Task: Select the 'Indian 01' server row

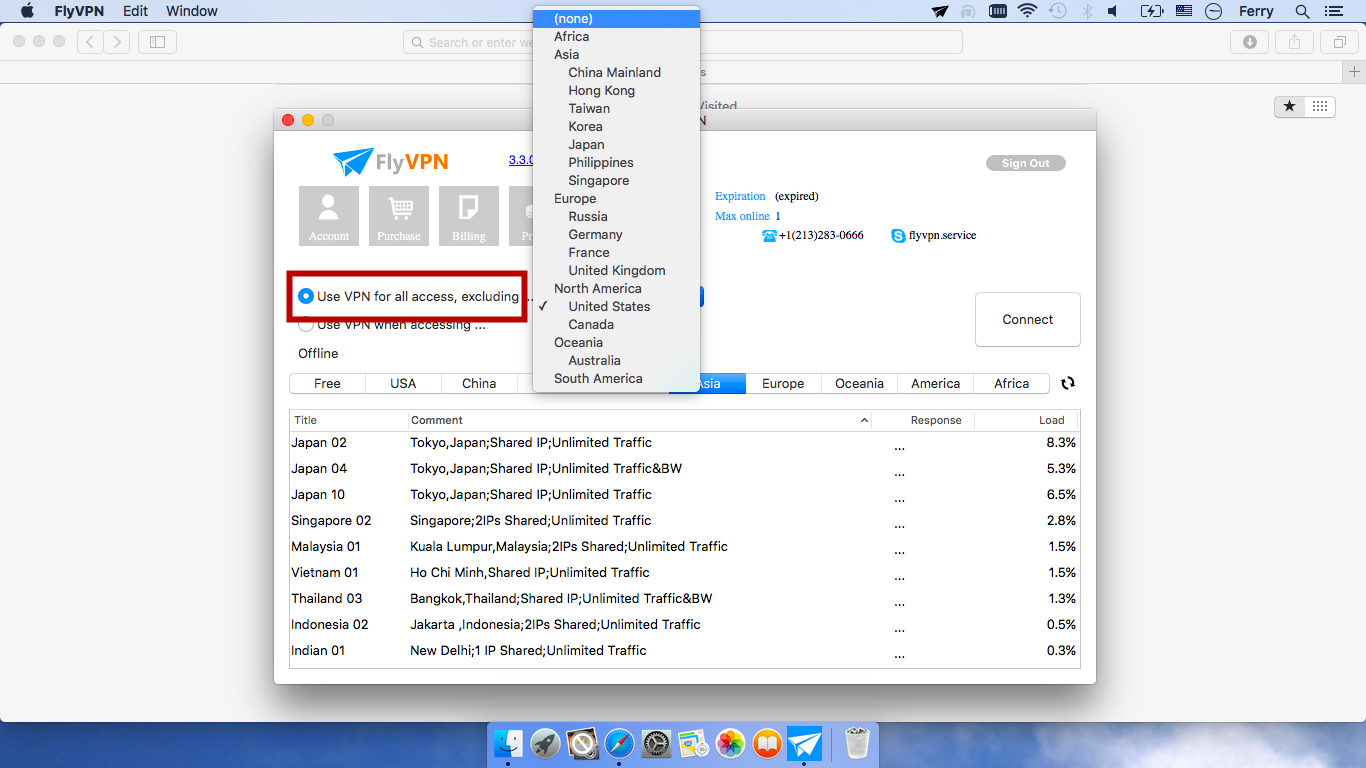Action: [x=684, y=650]
